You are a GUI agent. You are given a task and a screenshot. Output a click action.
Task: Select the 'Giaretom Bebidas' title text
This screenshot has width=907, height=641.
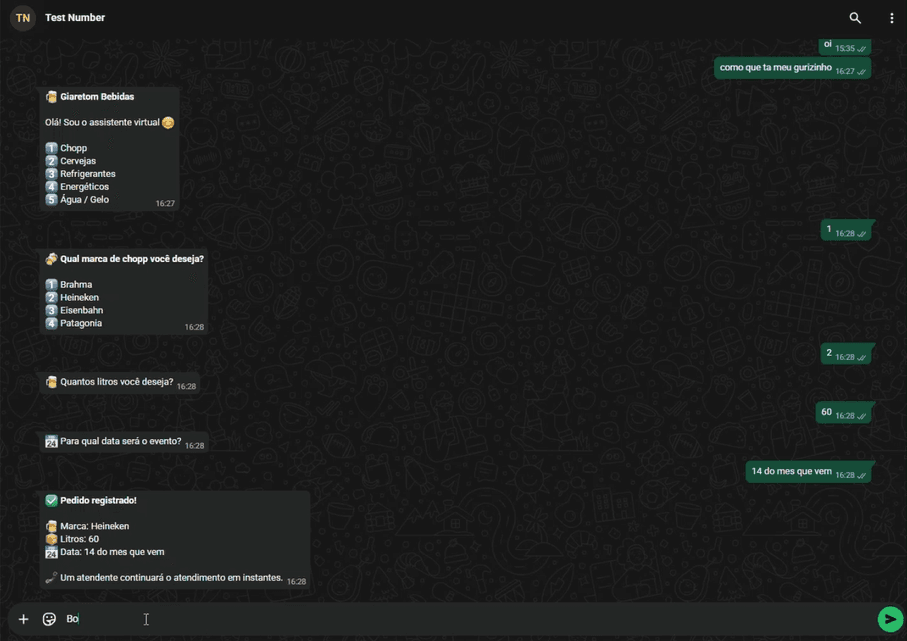point(97,97)
